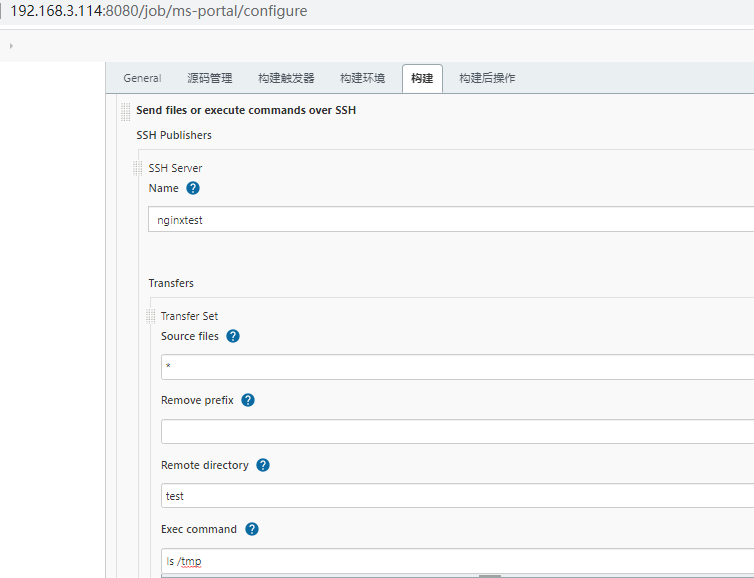Select the 构建 tab
Screen dimensions: 754x578
(422, 78)
